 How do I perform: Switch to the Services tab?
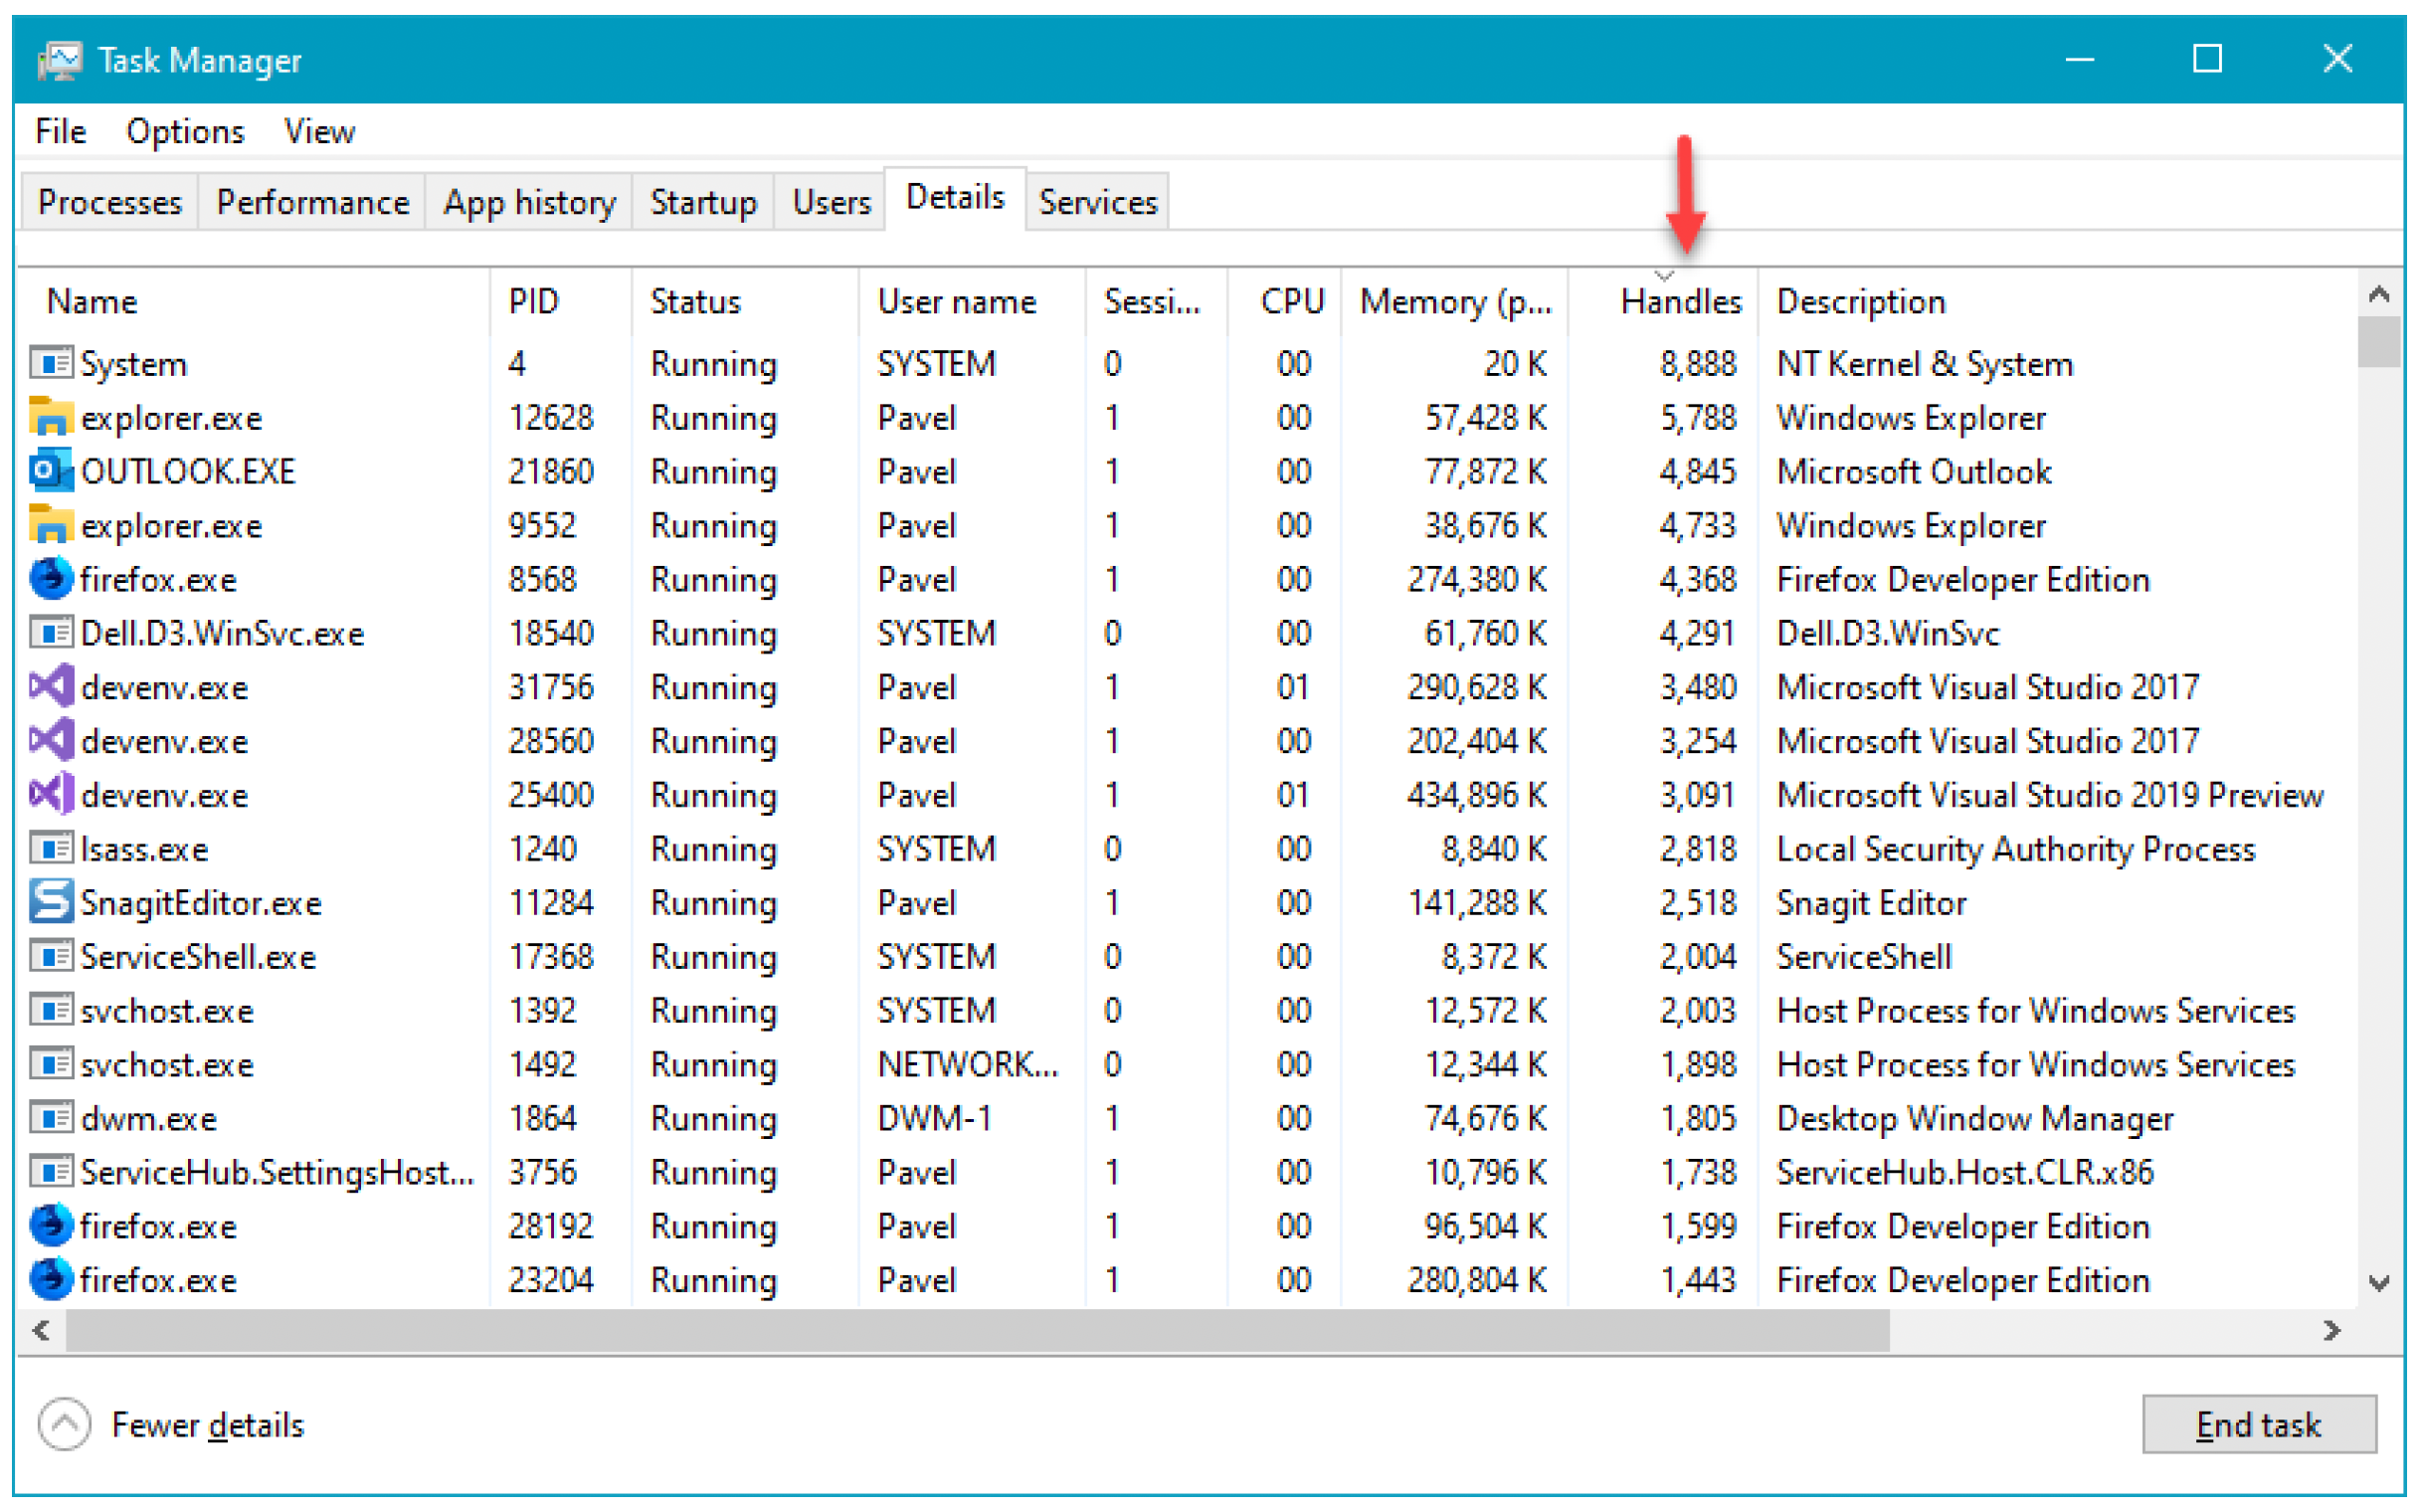pos(1098,203)
